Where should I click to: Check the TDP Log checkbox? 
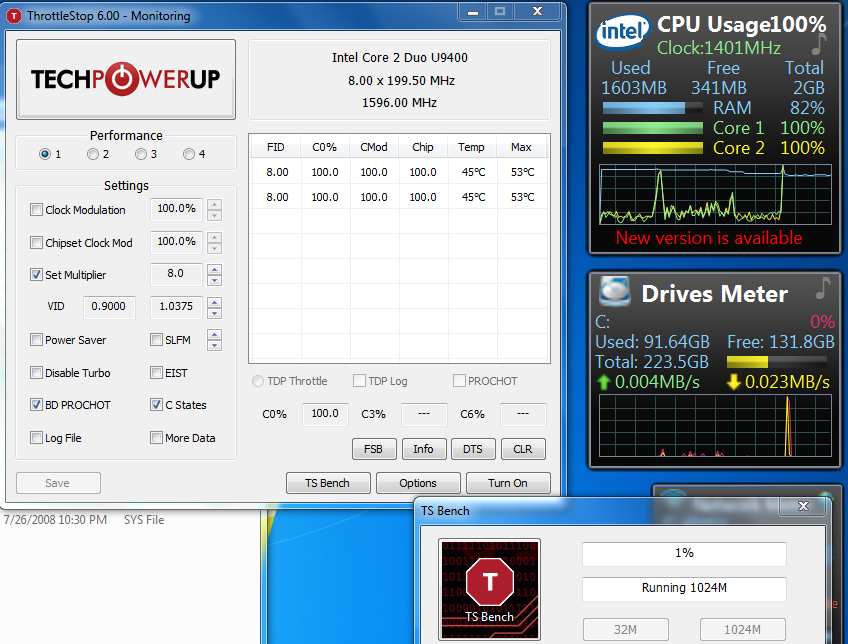pos(359,381)
